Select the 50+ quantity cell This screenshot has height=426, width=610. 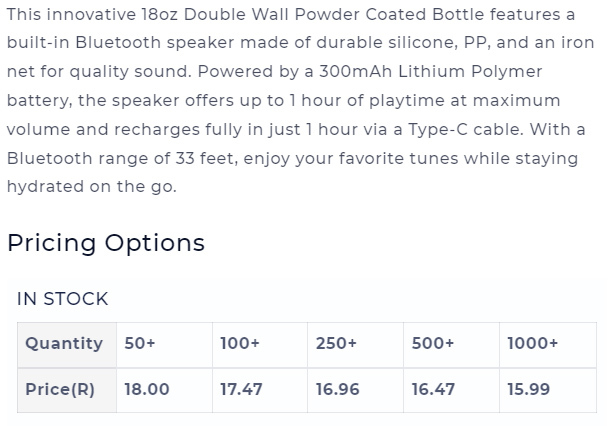coord(164,345)
